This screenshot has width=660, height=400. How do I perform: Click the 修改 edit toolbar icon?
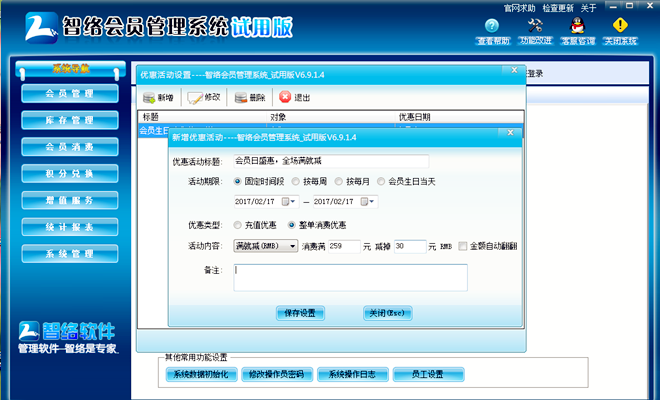click(x=195, y=98)
